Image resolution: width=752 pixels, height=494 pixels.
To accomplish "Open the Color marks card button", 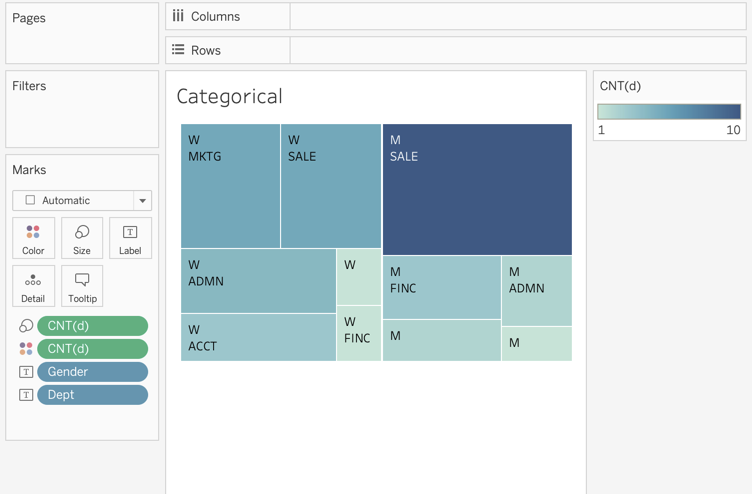I will [33, 238].
